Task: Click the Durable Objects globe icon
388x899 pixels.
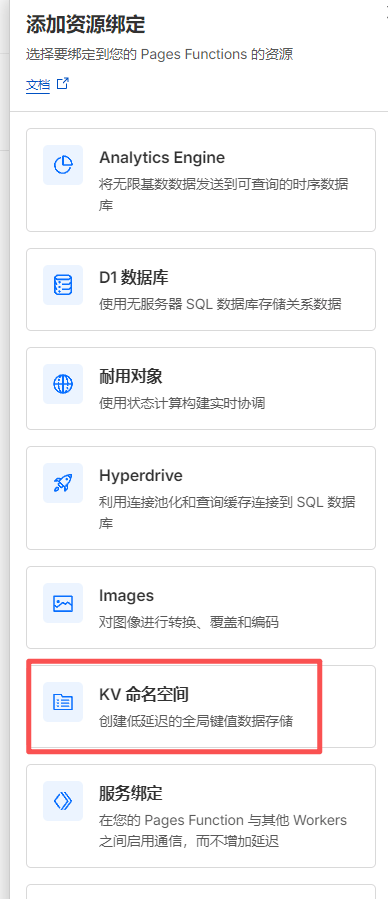Action: 63,384
